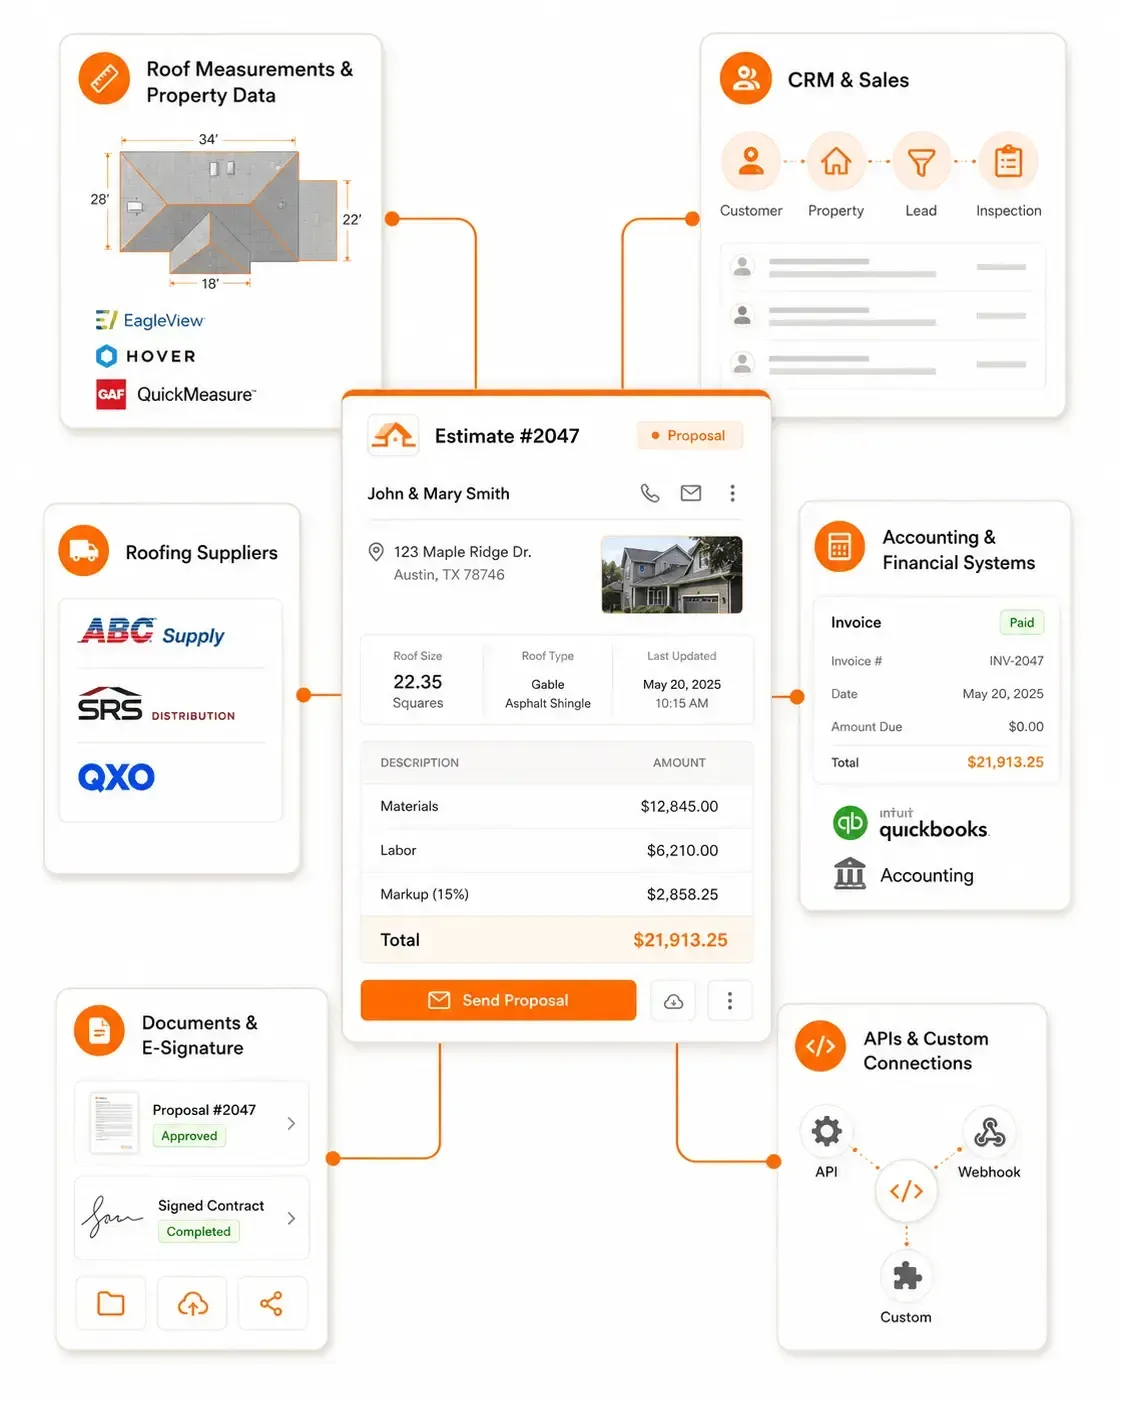Click the cloud upload icon in Documents card
This screenshot has height=1402, width=1122.
coord(192,1303)
